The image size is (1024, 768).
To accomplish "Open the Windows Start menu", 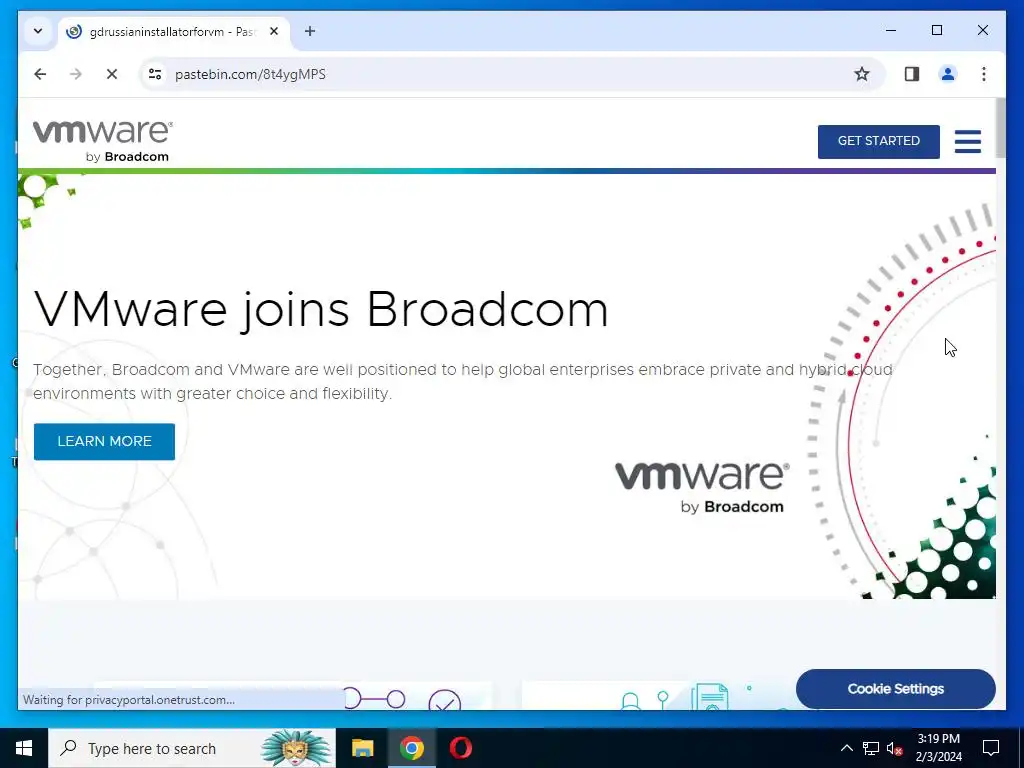I will [24, 748].
